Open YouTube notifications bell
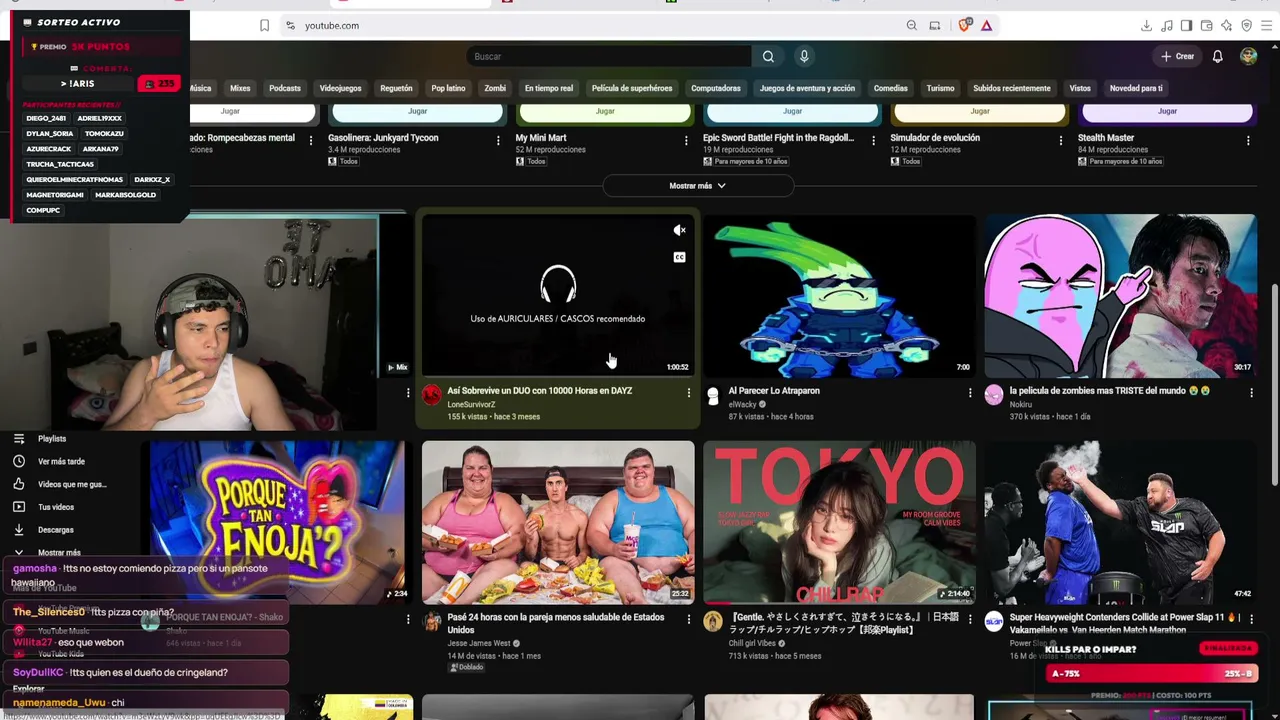The height and width of the screenshot is (720, 1280). [1217, 56]
